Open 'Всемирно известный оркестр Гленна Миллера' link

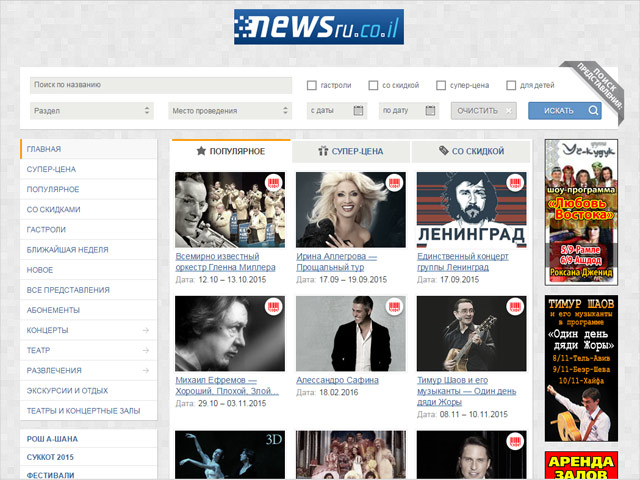pyautogui.click(x=225, y=262)
